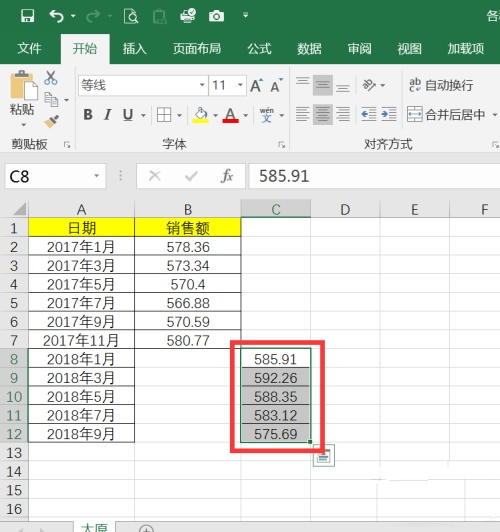Viewport: 500px width, 532px height.
Task: Toggle Middle Align in alignment group
Action: click(323, 85)
